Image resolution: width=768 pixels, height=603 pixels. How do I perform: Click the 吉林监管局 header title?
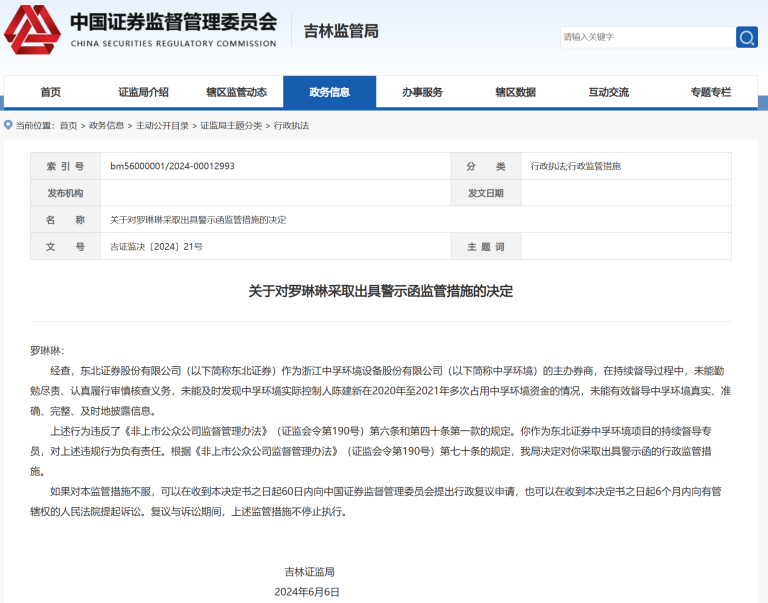tap(341, 31)
